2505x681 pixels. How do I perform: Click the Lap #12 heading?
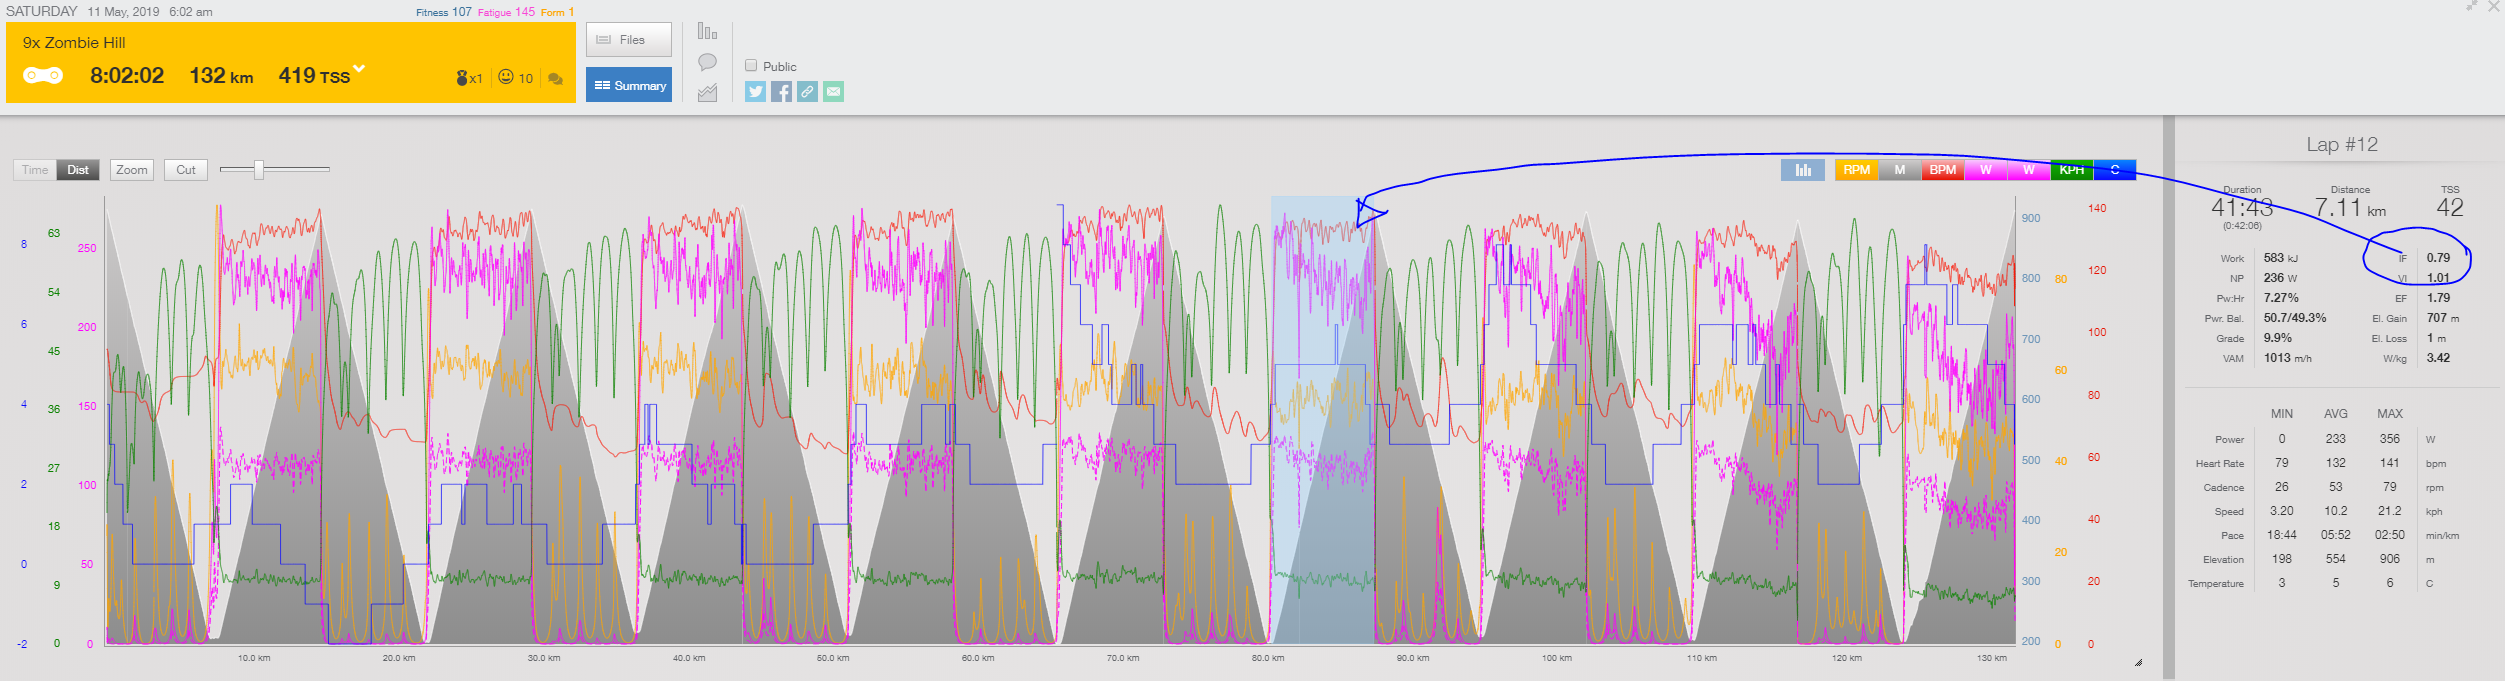pyautogui.click(x=2342, y=144)
